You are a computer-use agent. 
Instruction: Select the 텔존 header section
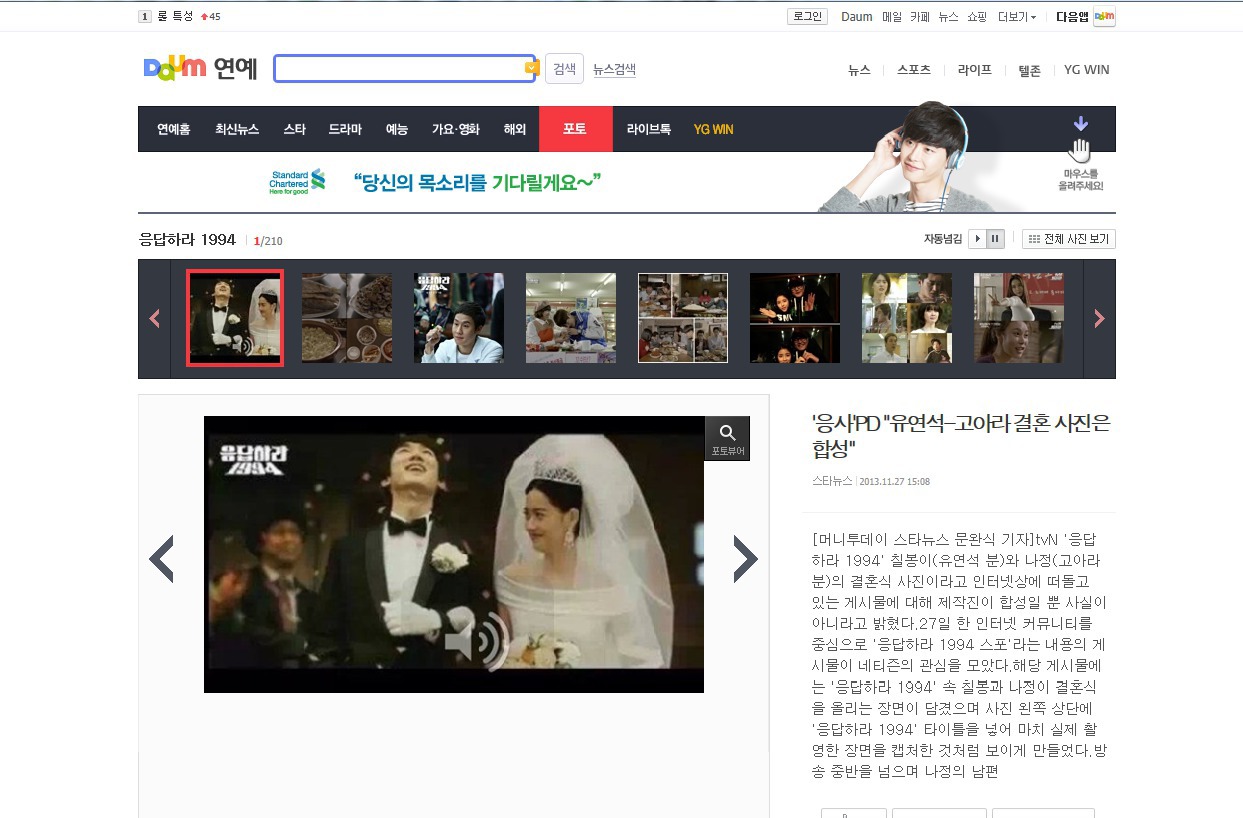[1029, 70]
